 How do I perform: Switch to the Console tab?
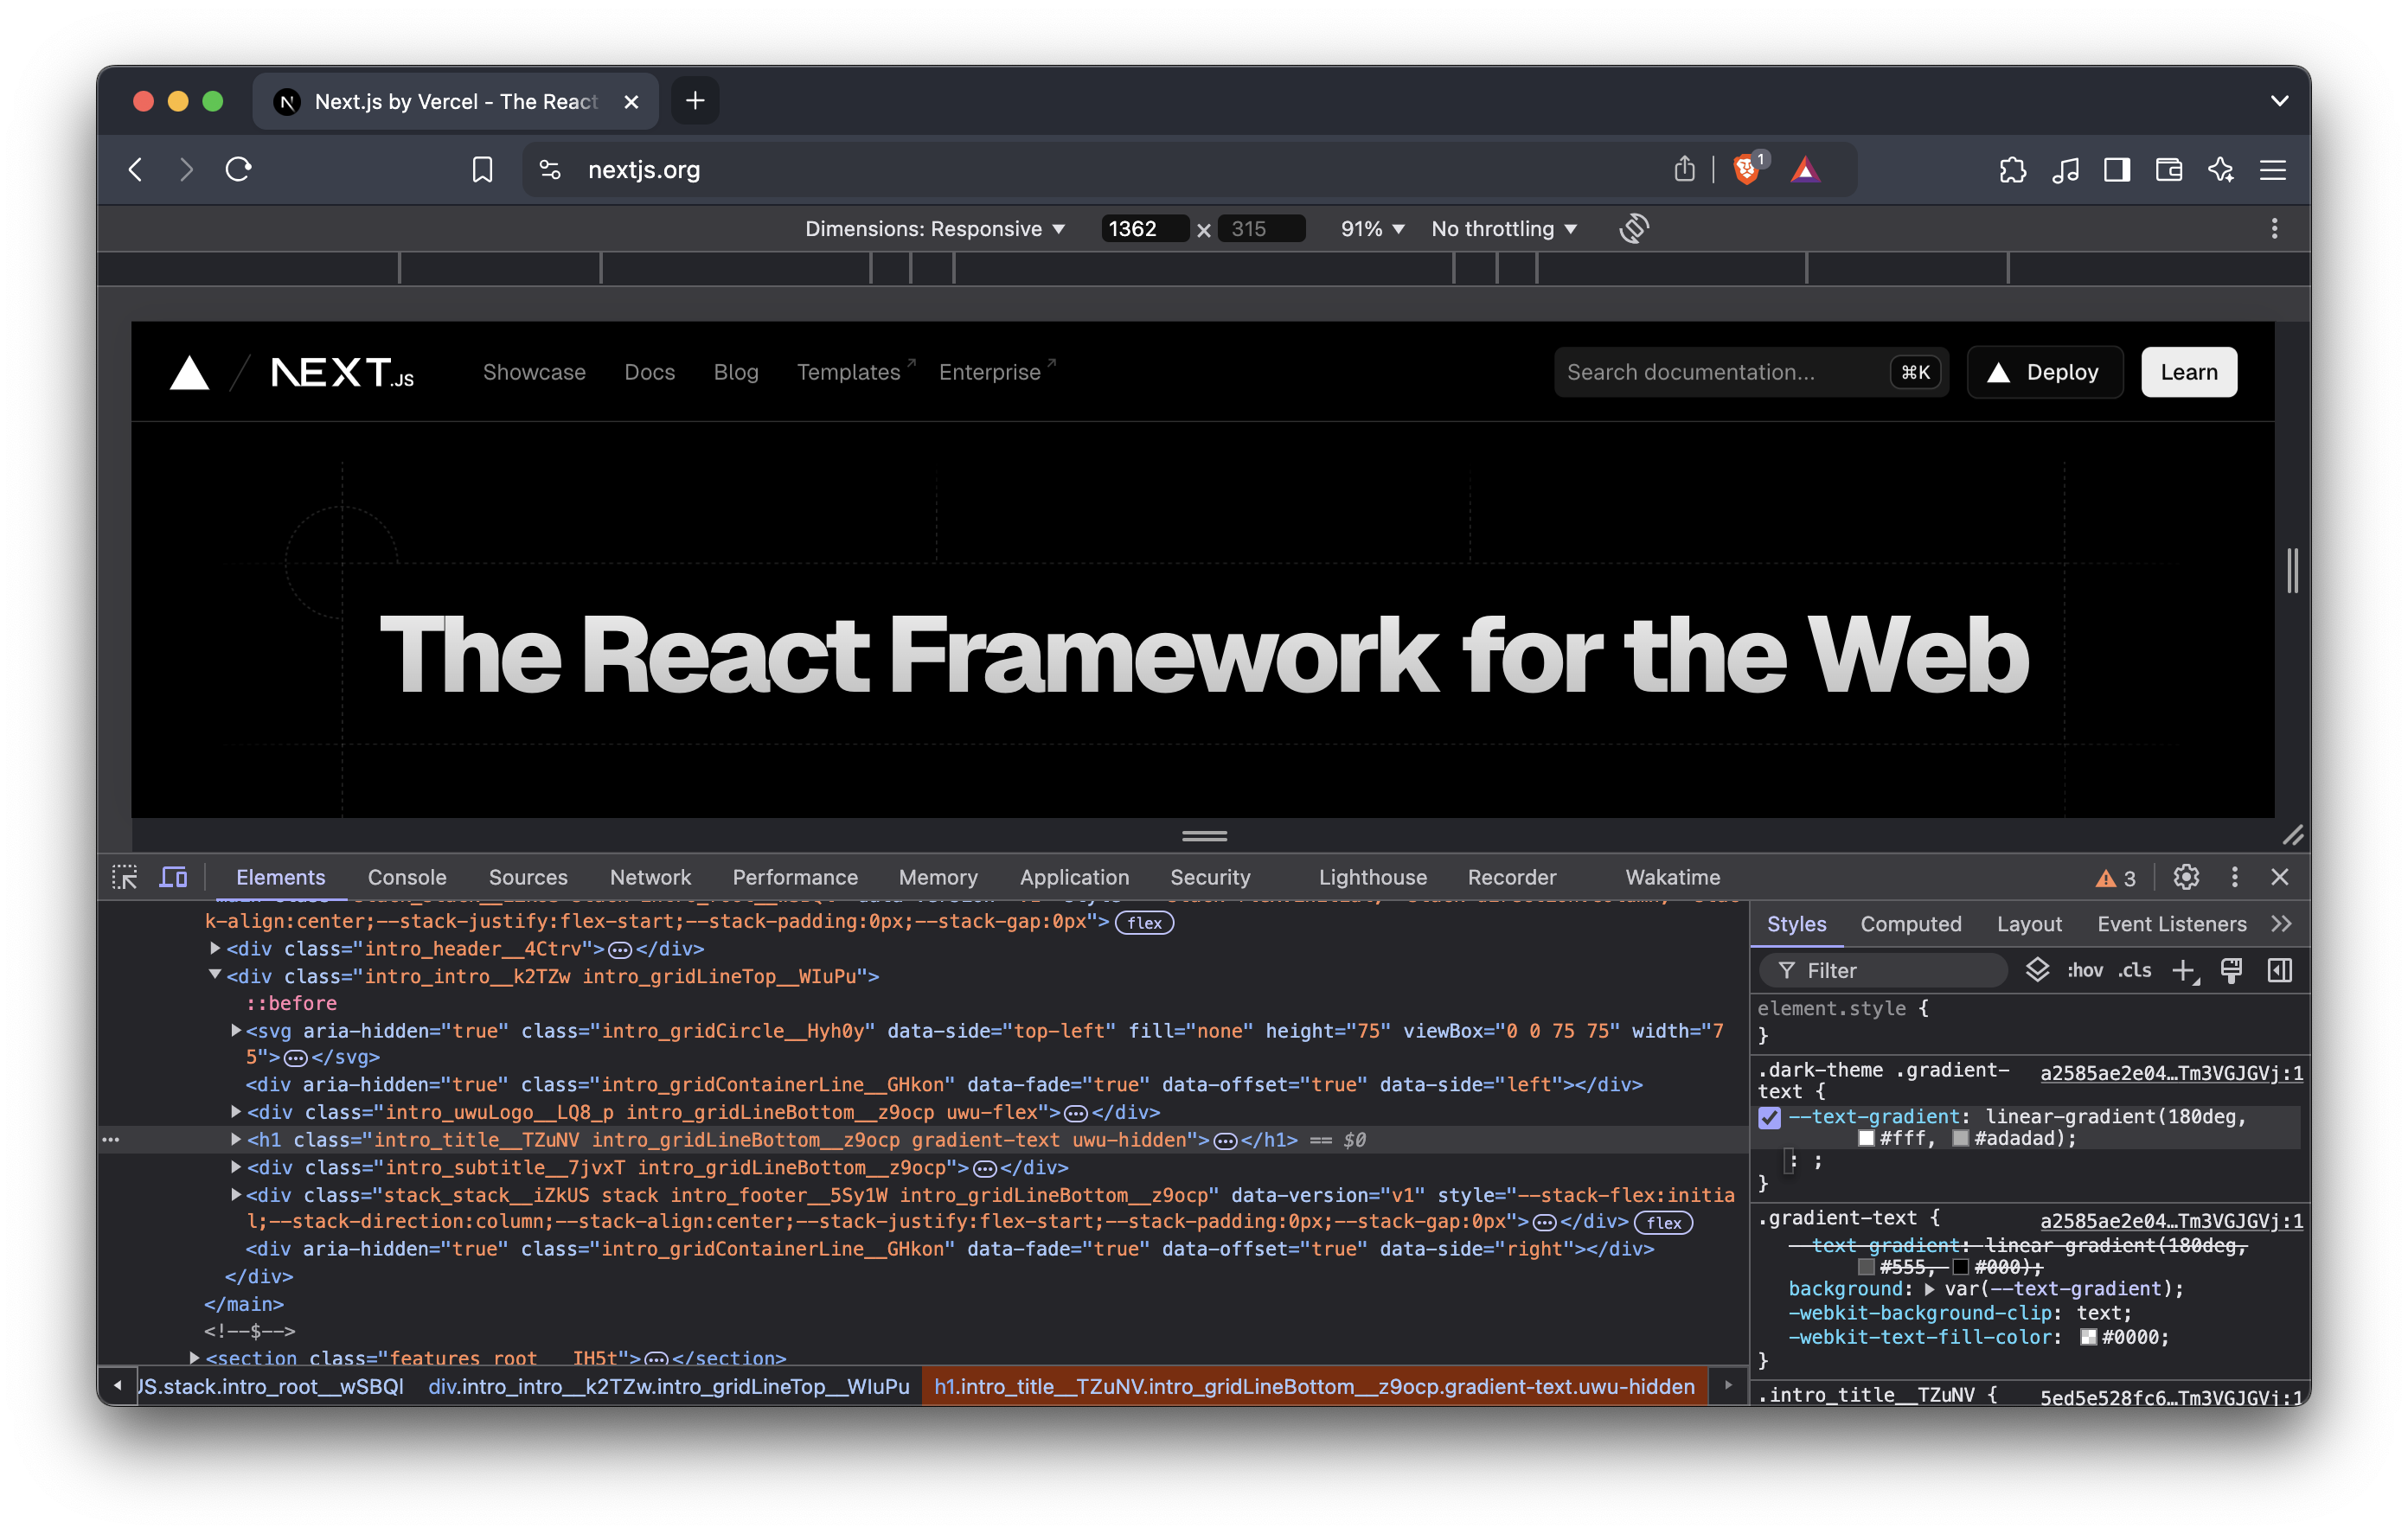pyautogui.click(x=406, y=877)
